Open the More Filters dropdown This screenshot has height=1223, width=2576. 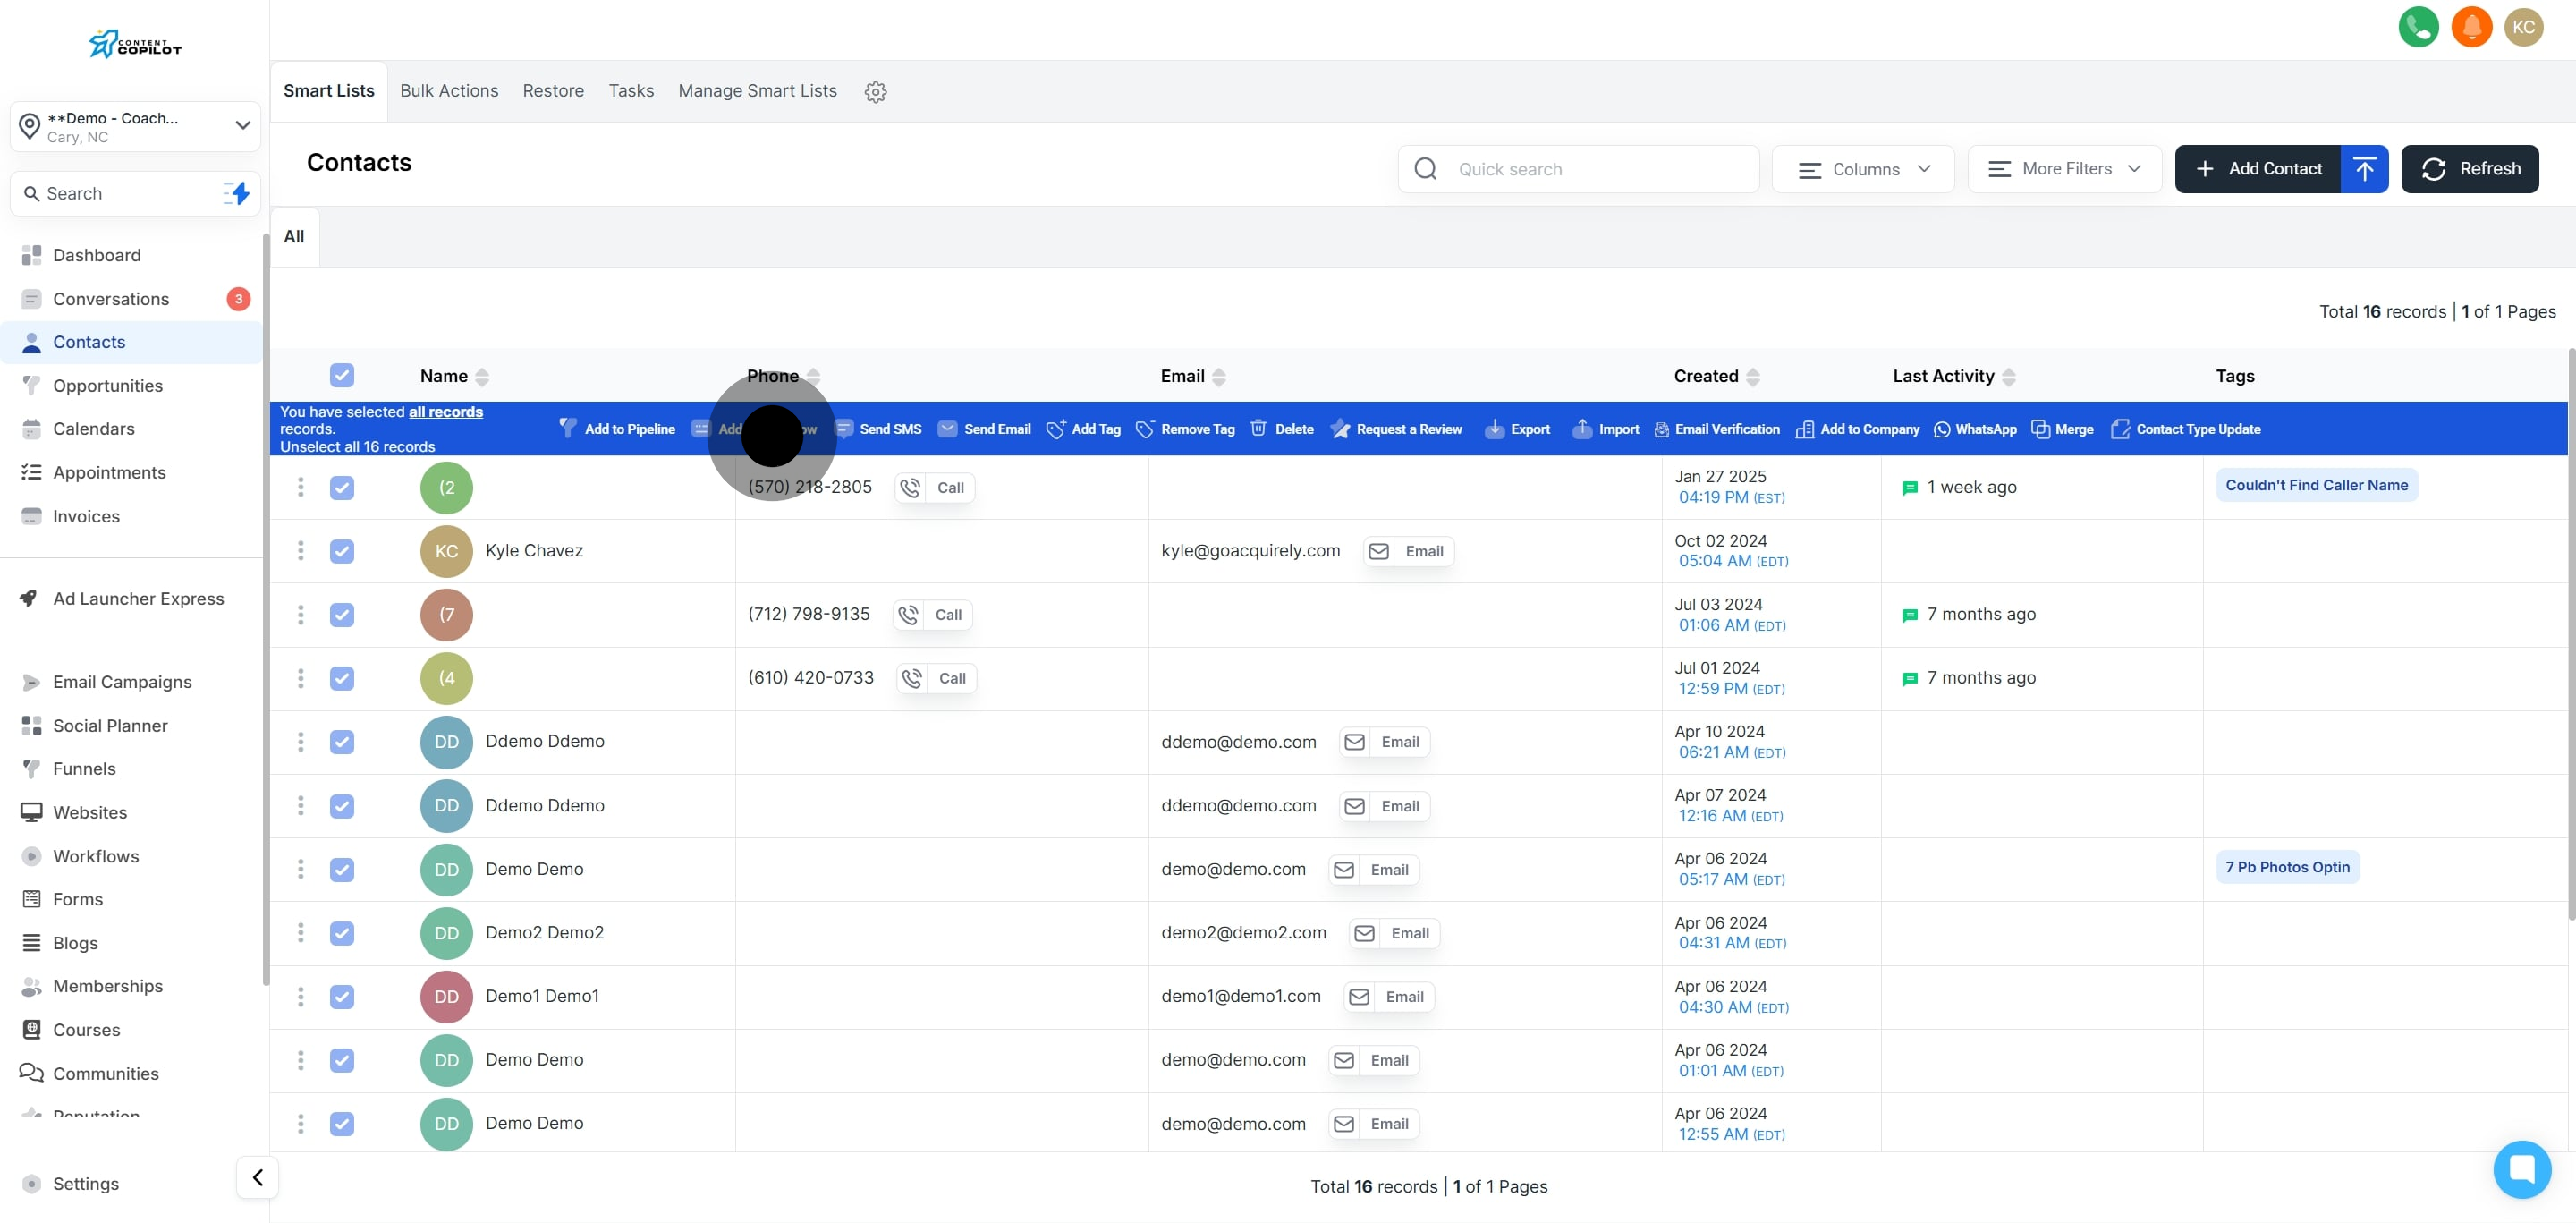(x=2064, y=169)
